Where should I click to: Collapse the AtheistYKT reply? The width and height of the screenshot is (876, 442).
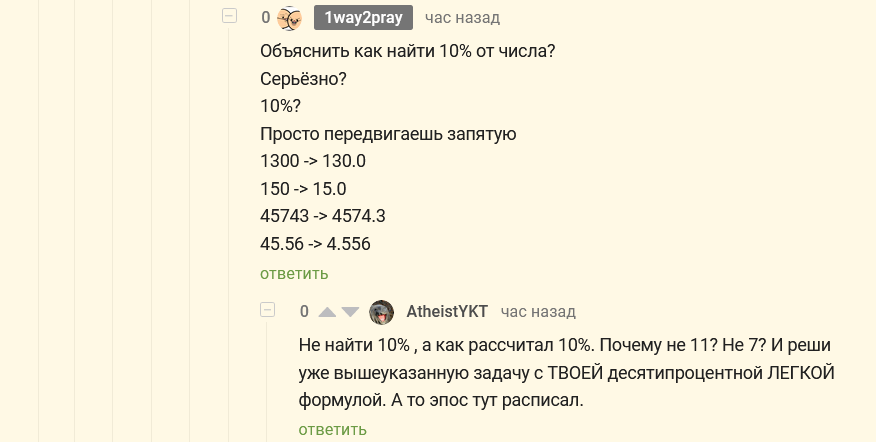267,311
